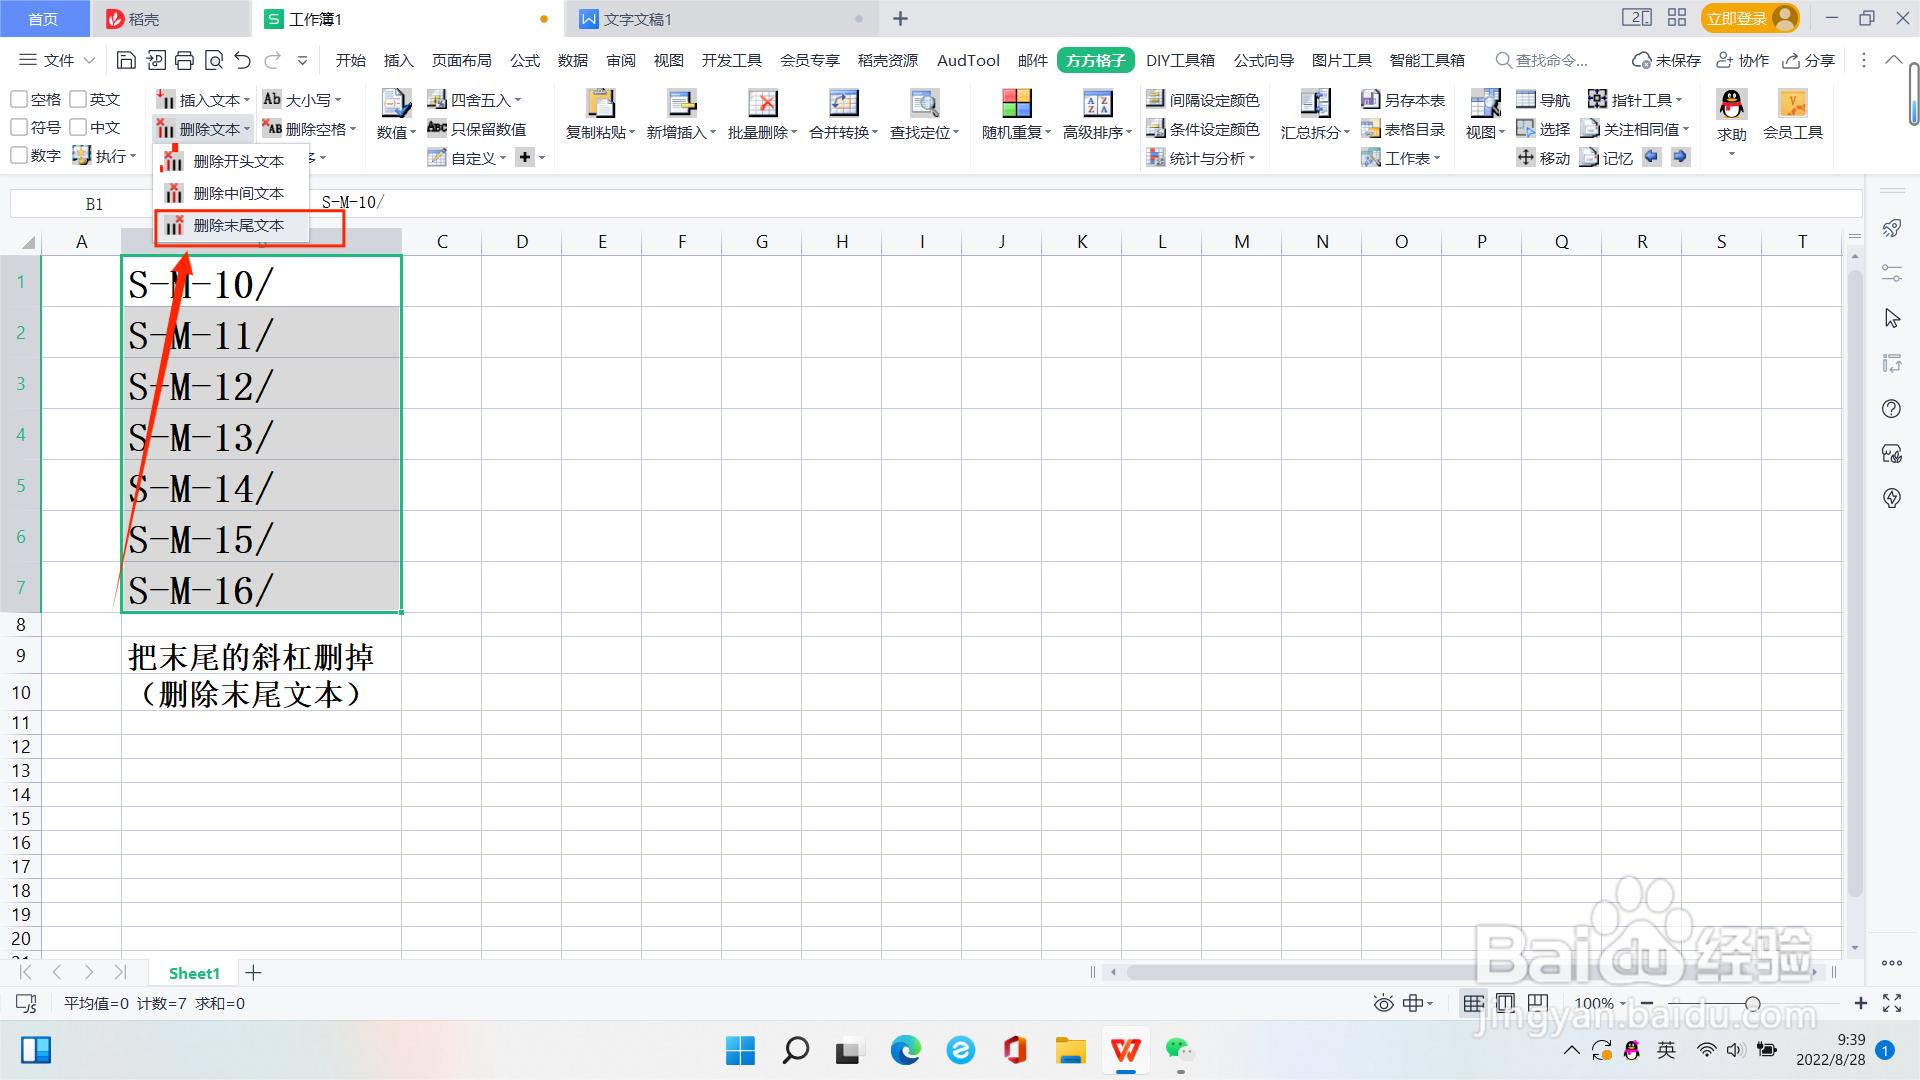The image size is (1920, 1080).
Task: Tick the 数字 checkbox
Action: [x=19, y=155]
